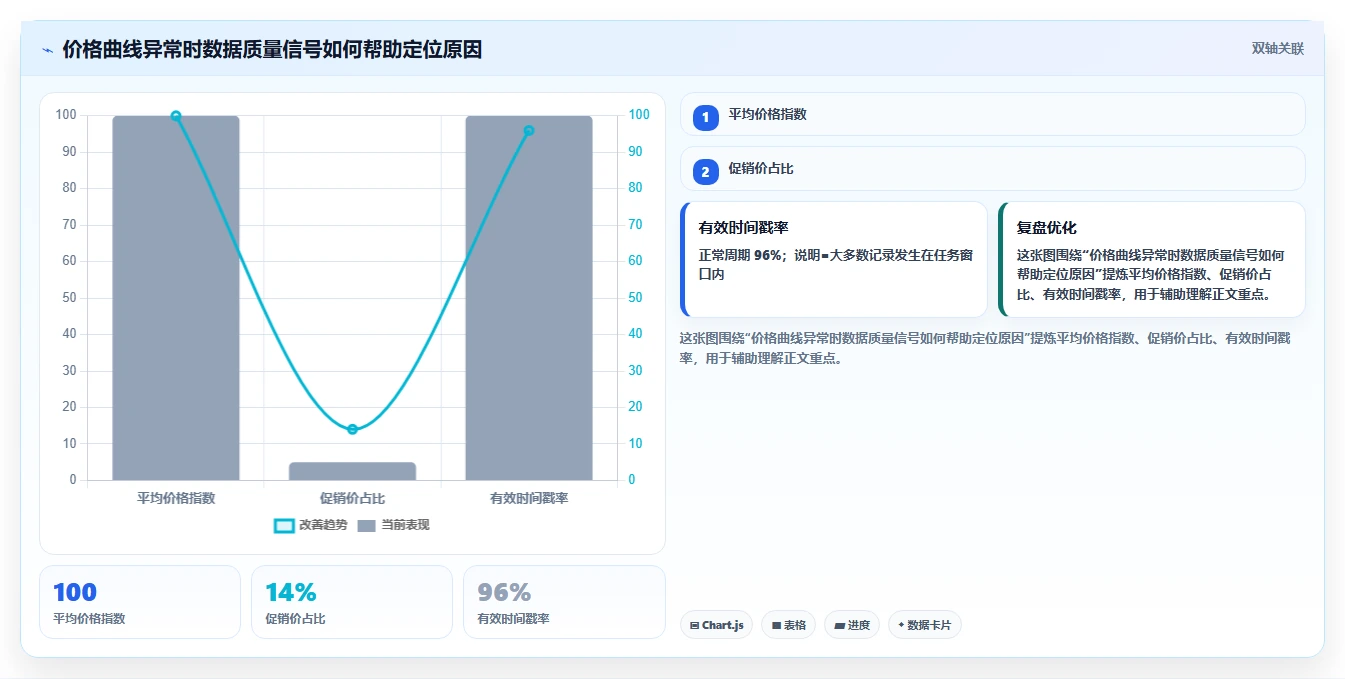Select the 96% 有效时间戳率 stat card
The image size is (1345, 679).
564,602
